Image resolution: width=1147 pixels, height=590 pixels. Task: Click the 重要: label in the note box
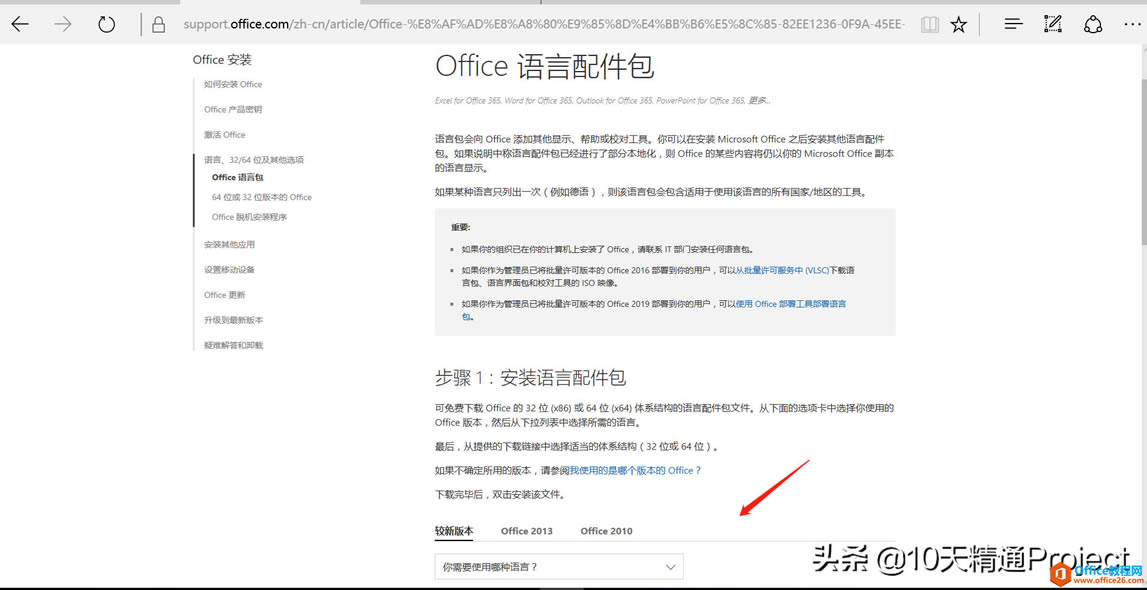click(x=461, y=227)
